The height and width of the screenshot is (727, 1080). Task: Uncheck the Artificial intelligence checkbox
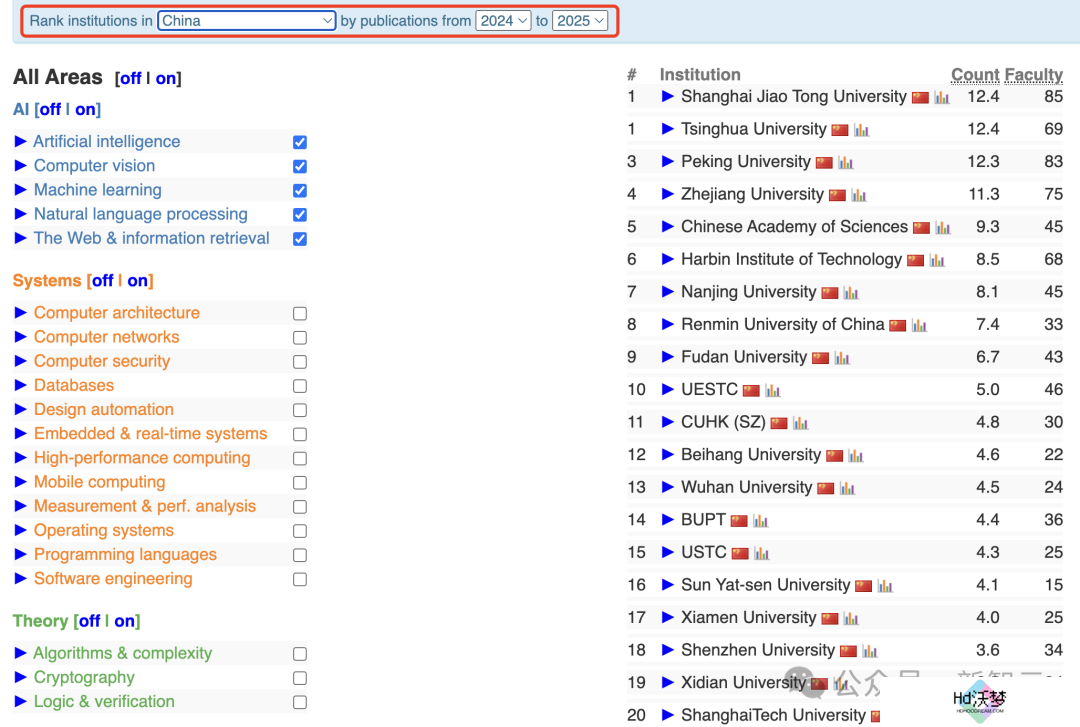[x=300, y=142]
